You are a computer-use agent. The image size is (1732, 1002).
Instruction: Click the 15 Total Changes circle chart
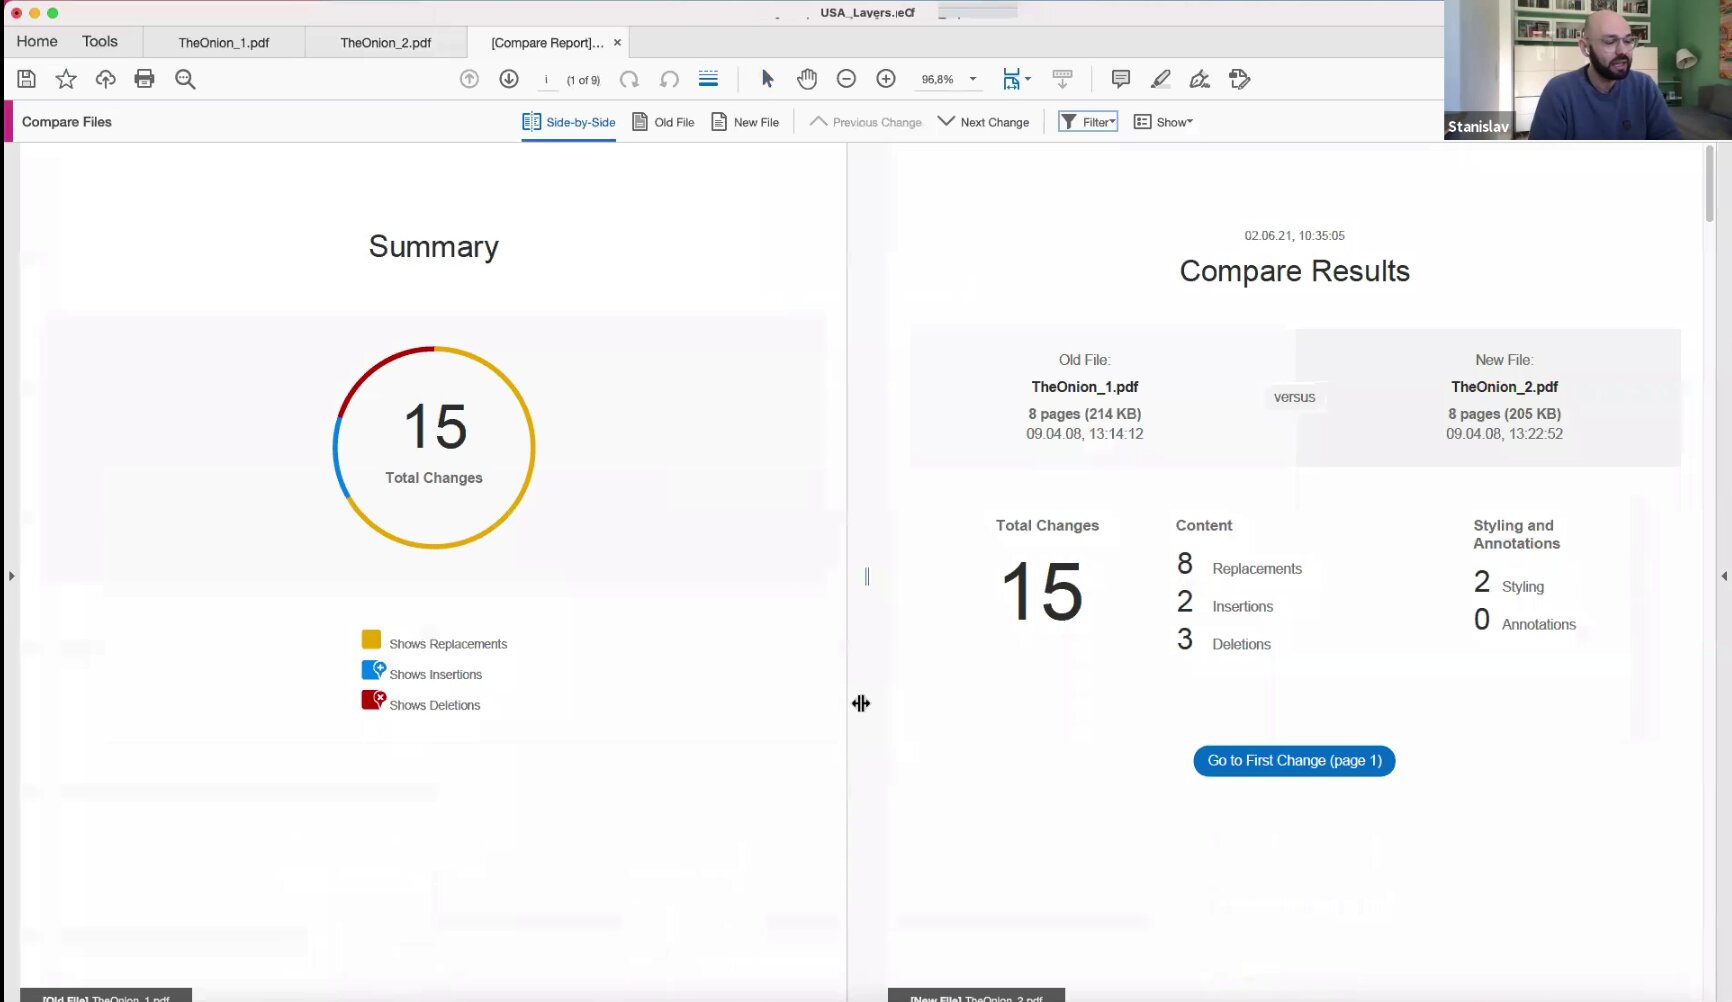pyautogui.click(x=434, y=447)
